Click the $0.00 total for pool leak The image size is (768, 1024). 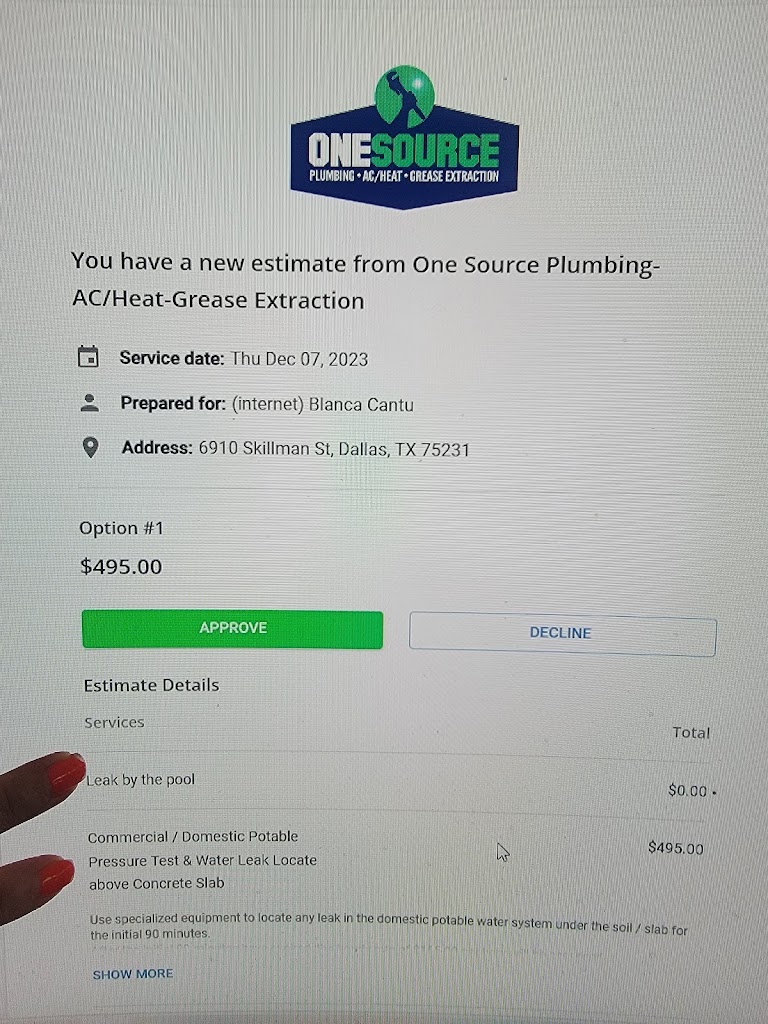pyautogui.click(x=688, y=791)
